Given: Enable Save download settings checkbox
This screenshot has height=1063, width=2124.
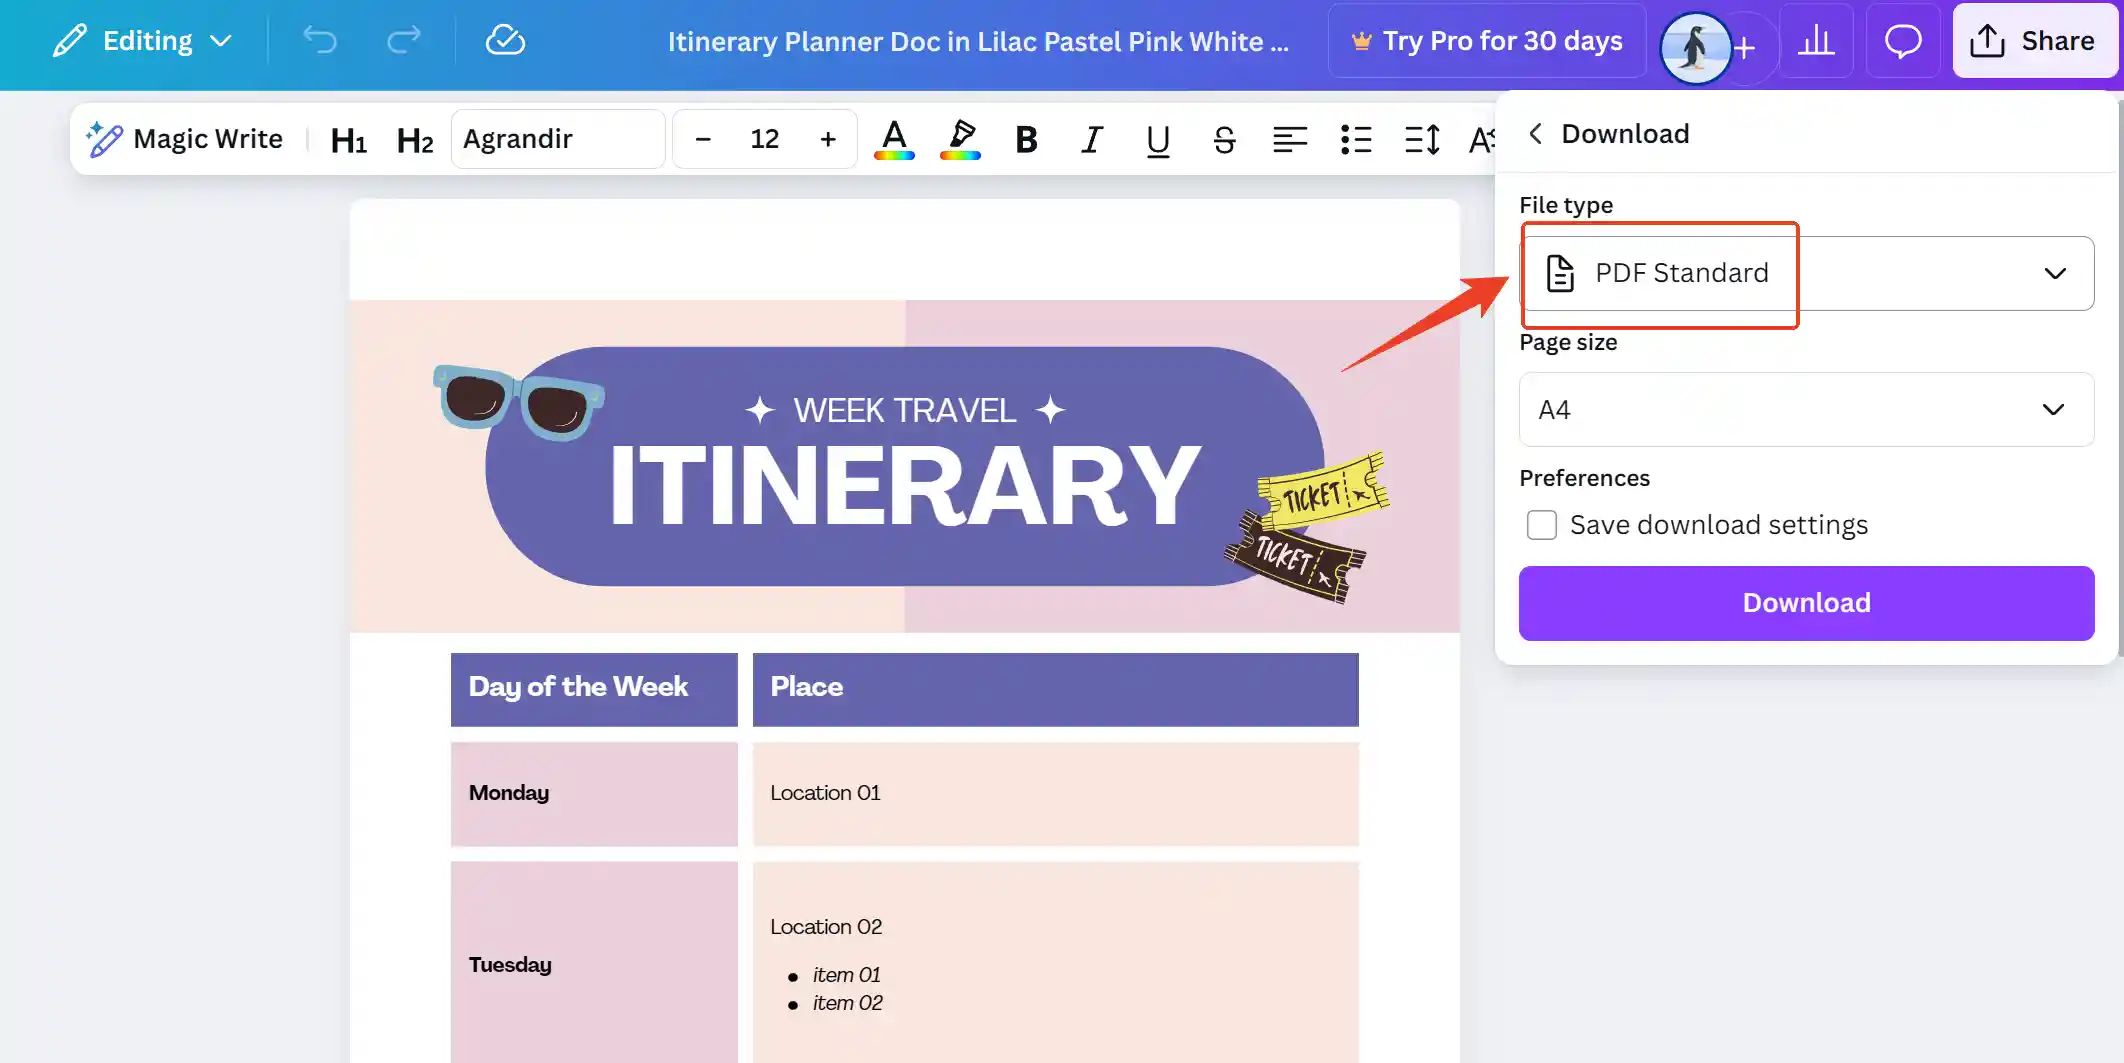Looking at the screenshot, I should tap(1542, 525).
